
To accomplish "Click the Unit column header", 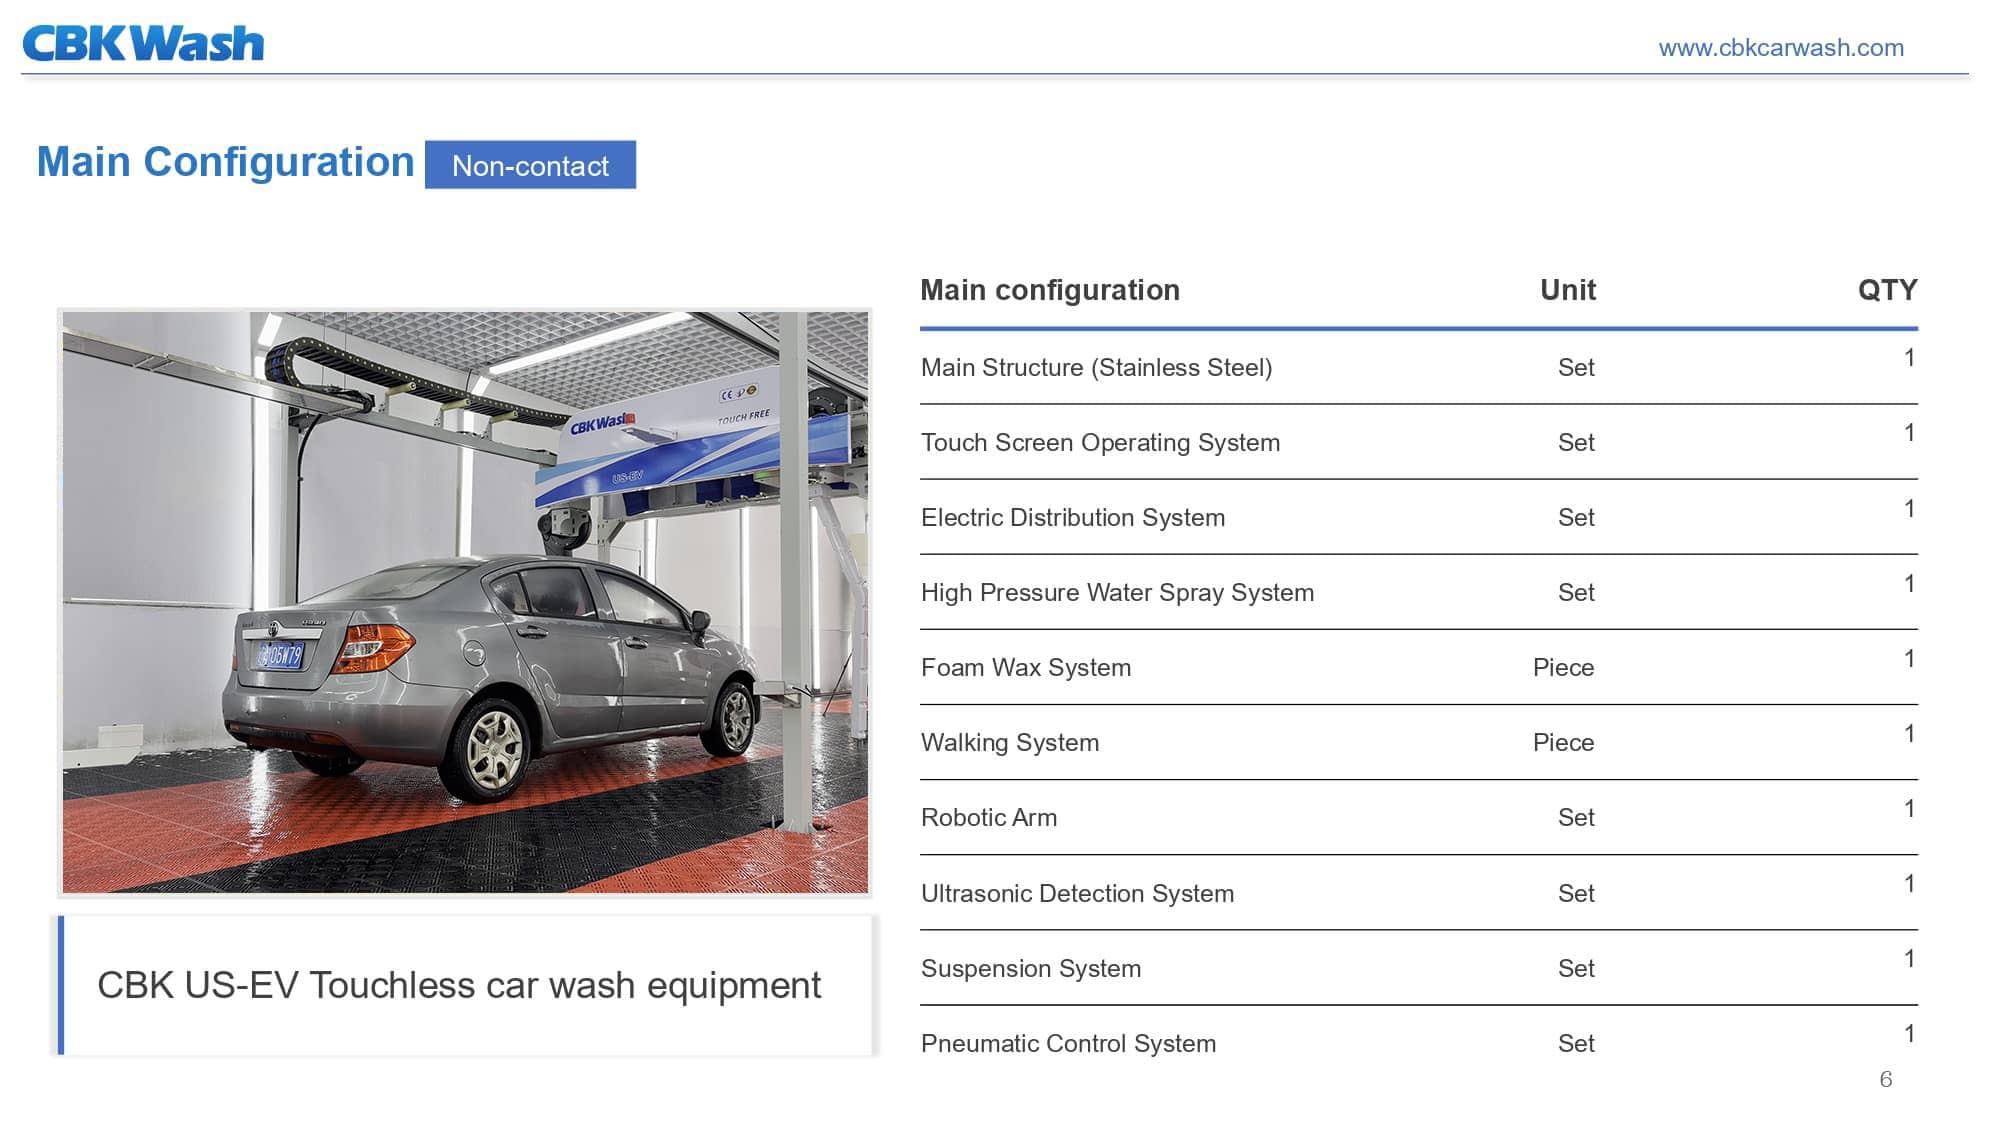I will point(1567,290).
